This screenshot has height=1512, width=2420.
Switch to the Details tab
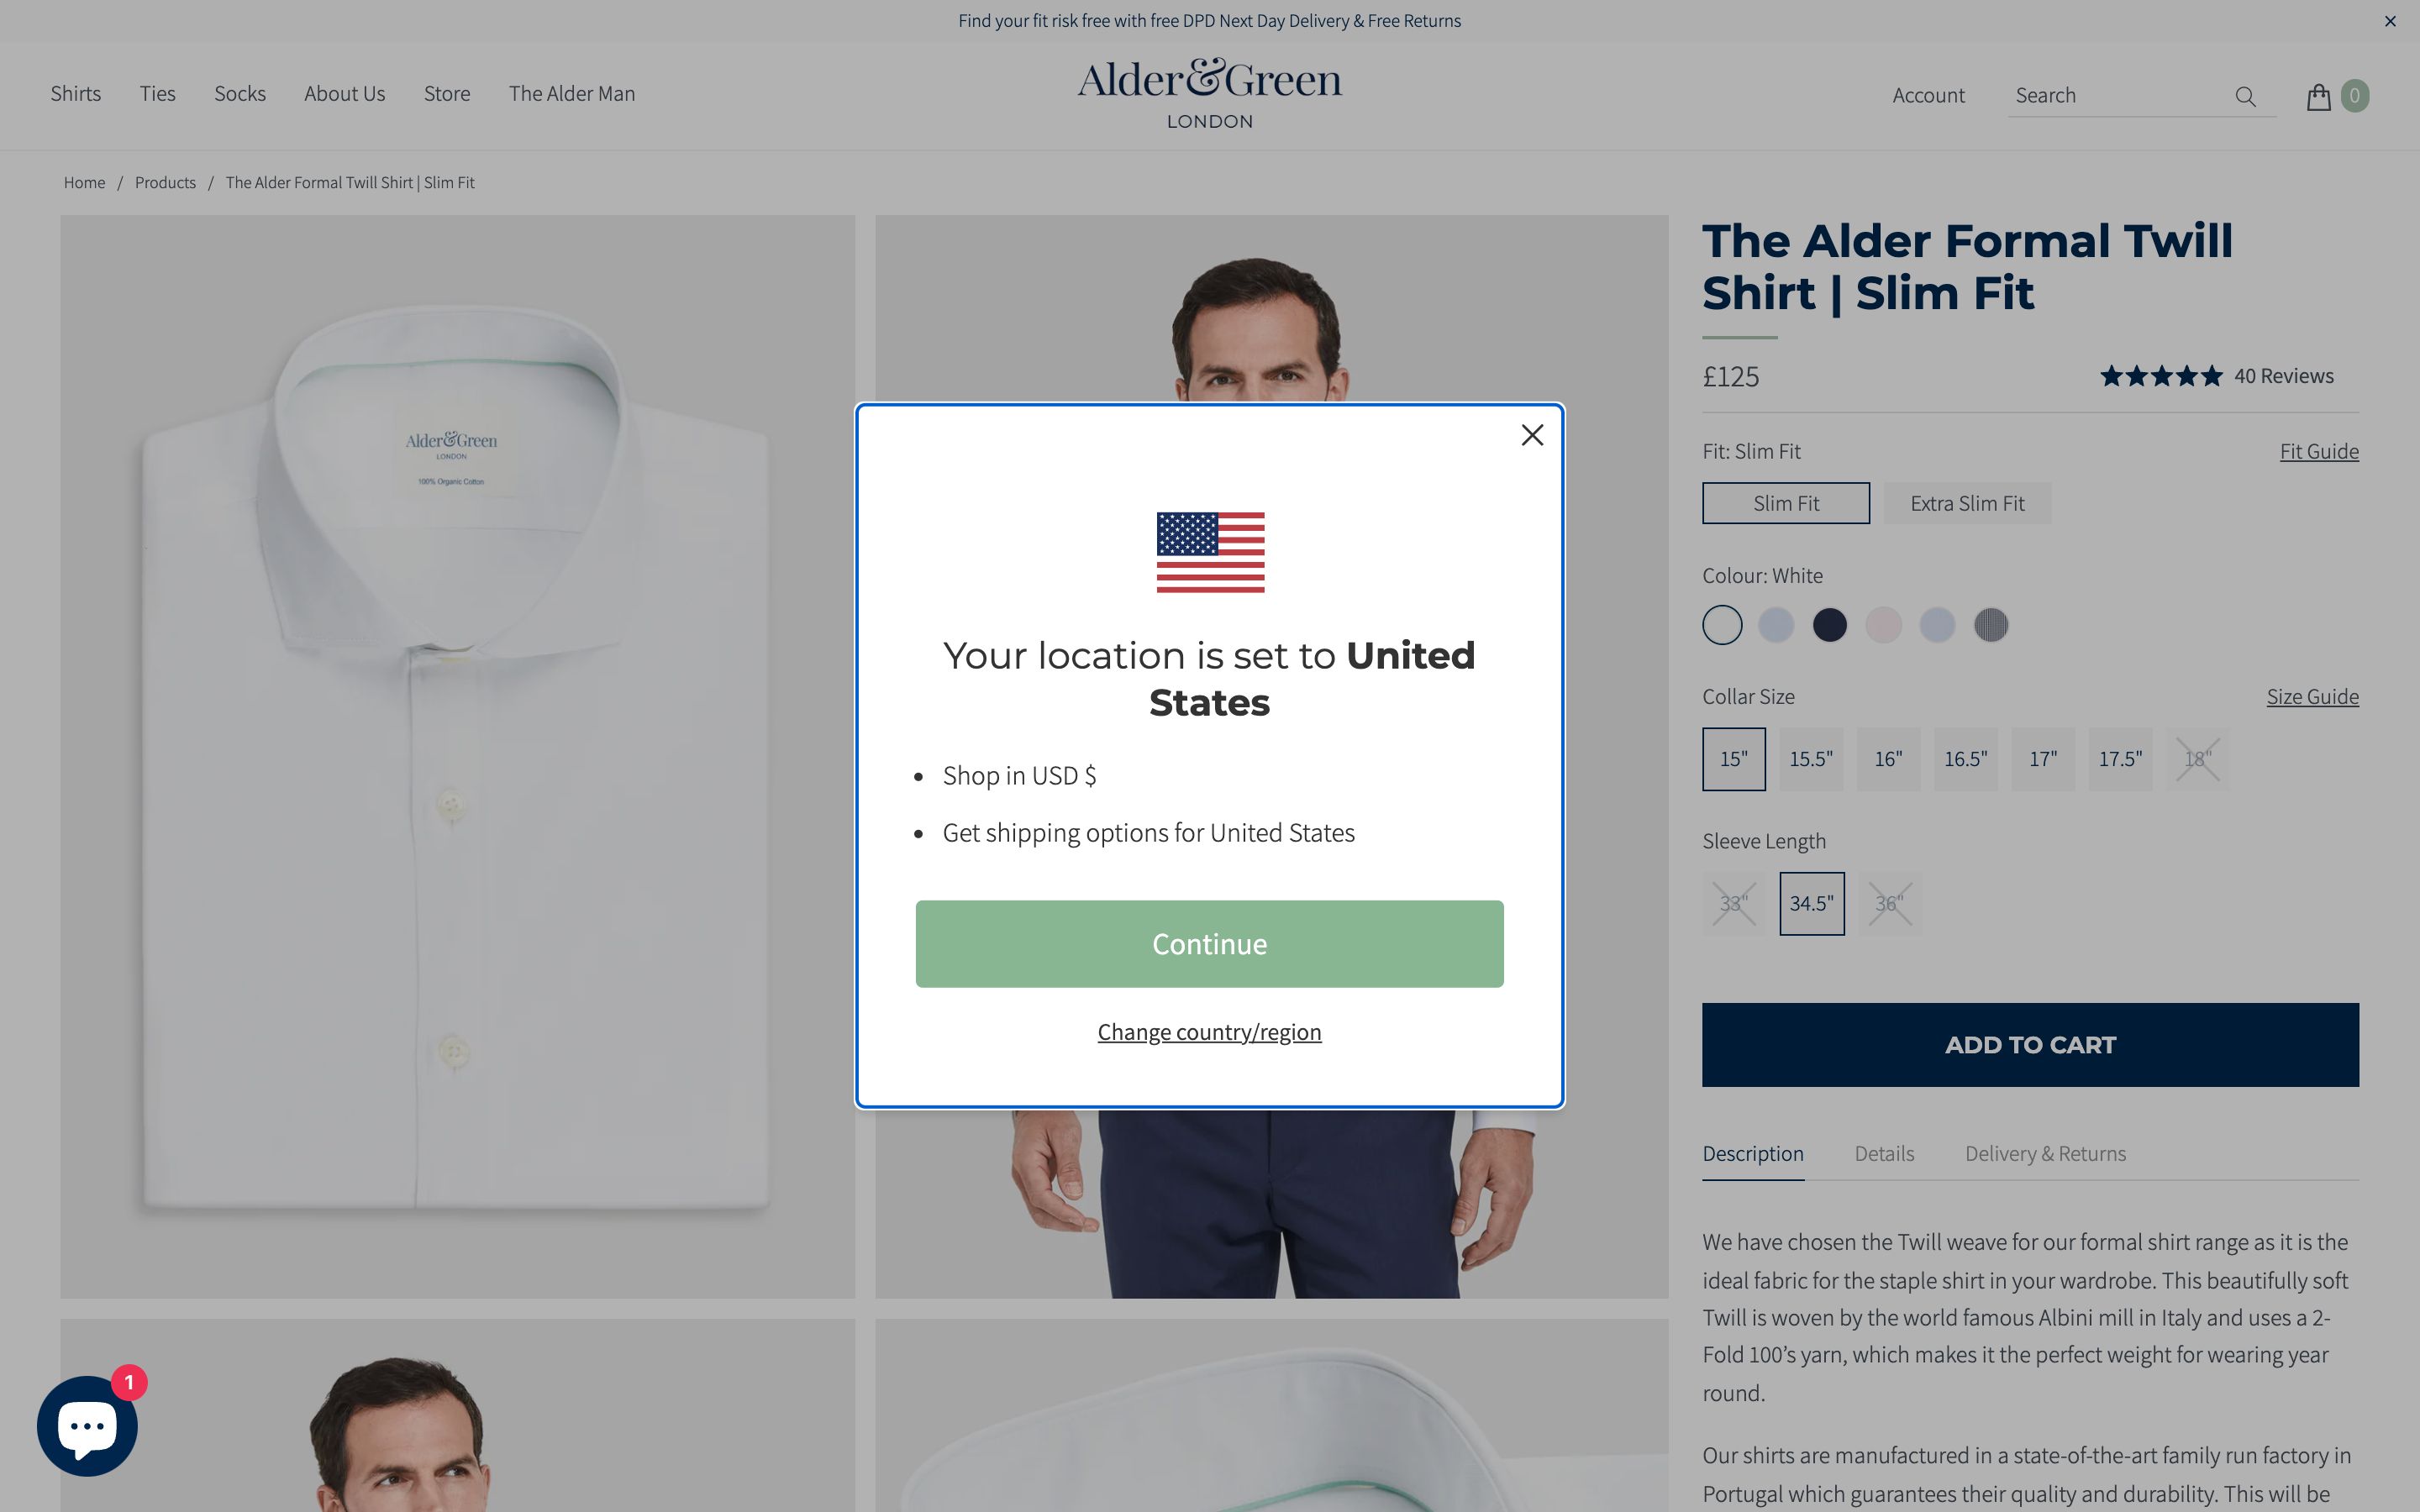click(1884, 1153)
